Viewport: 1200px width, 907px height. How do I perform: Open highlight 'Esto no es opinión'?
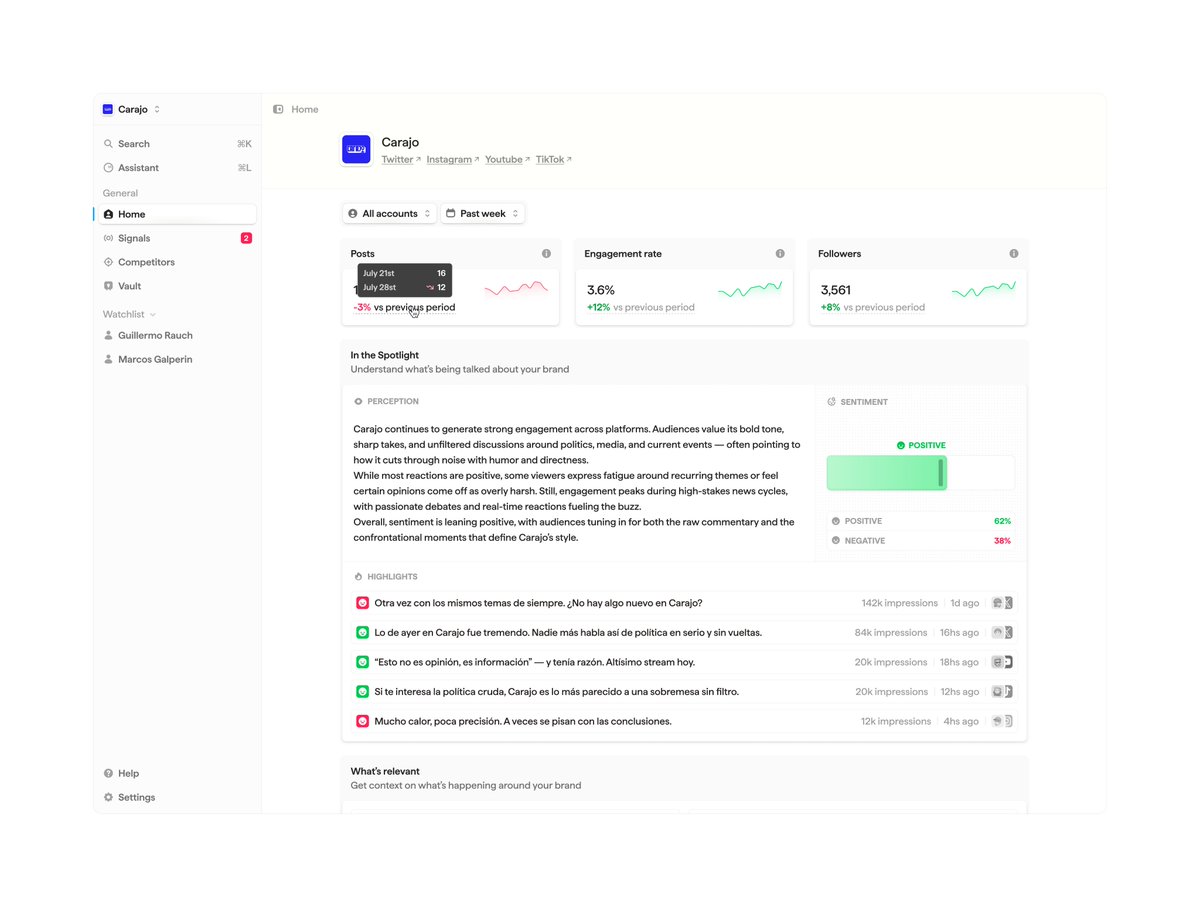685,662
